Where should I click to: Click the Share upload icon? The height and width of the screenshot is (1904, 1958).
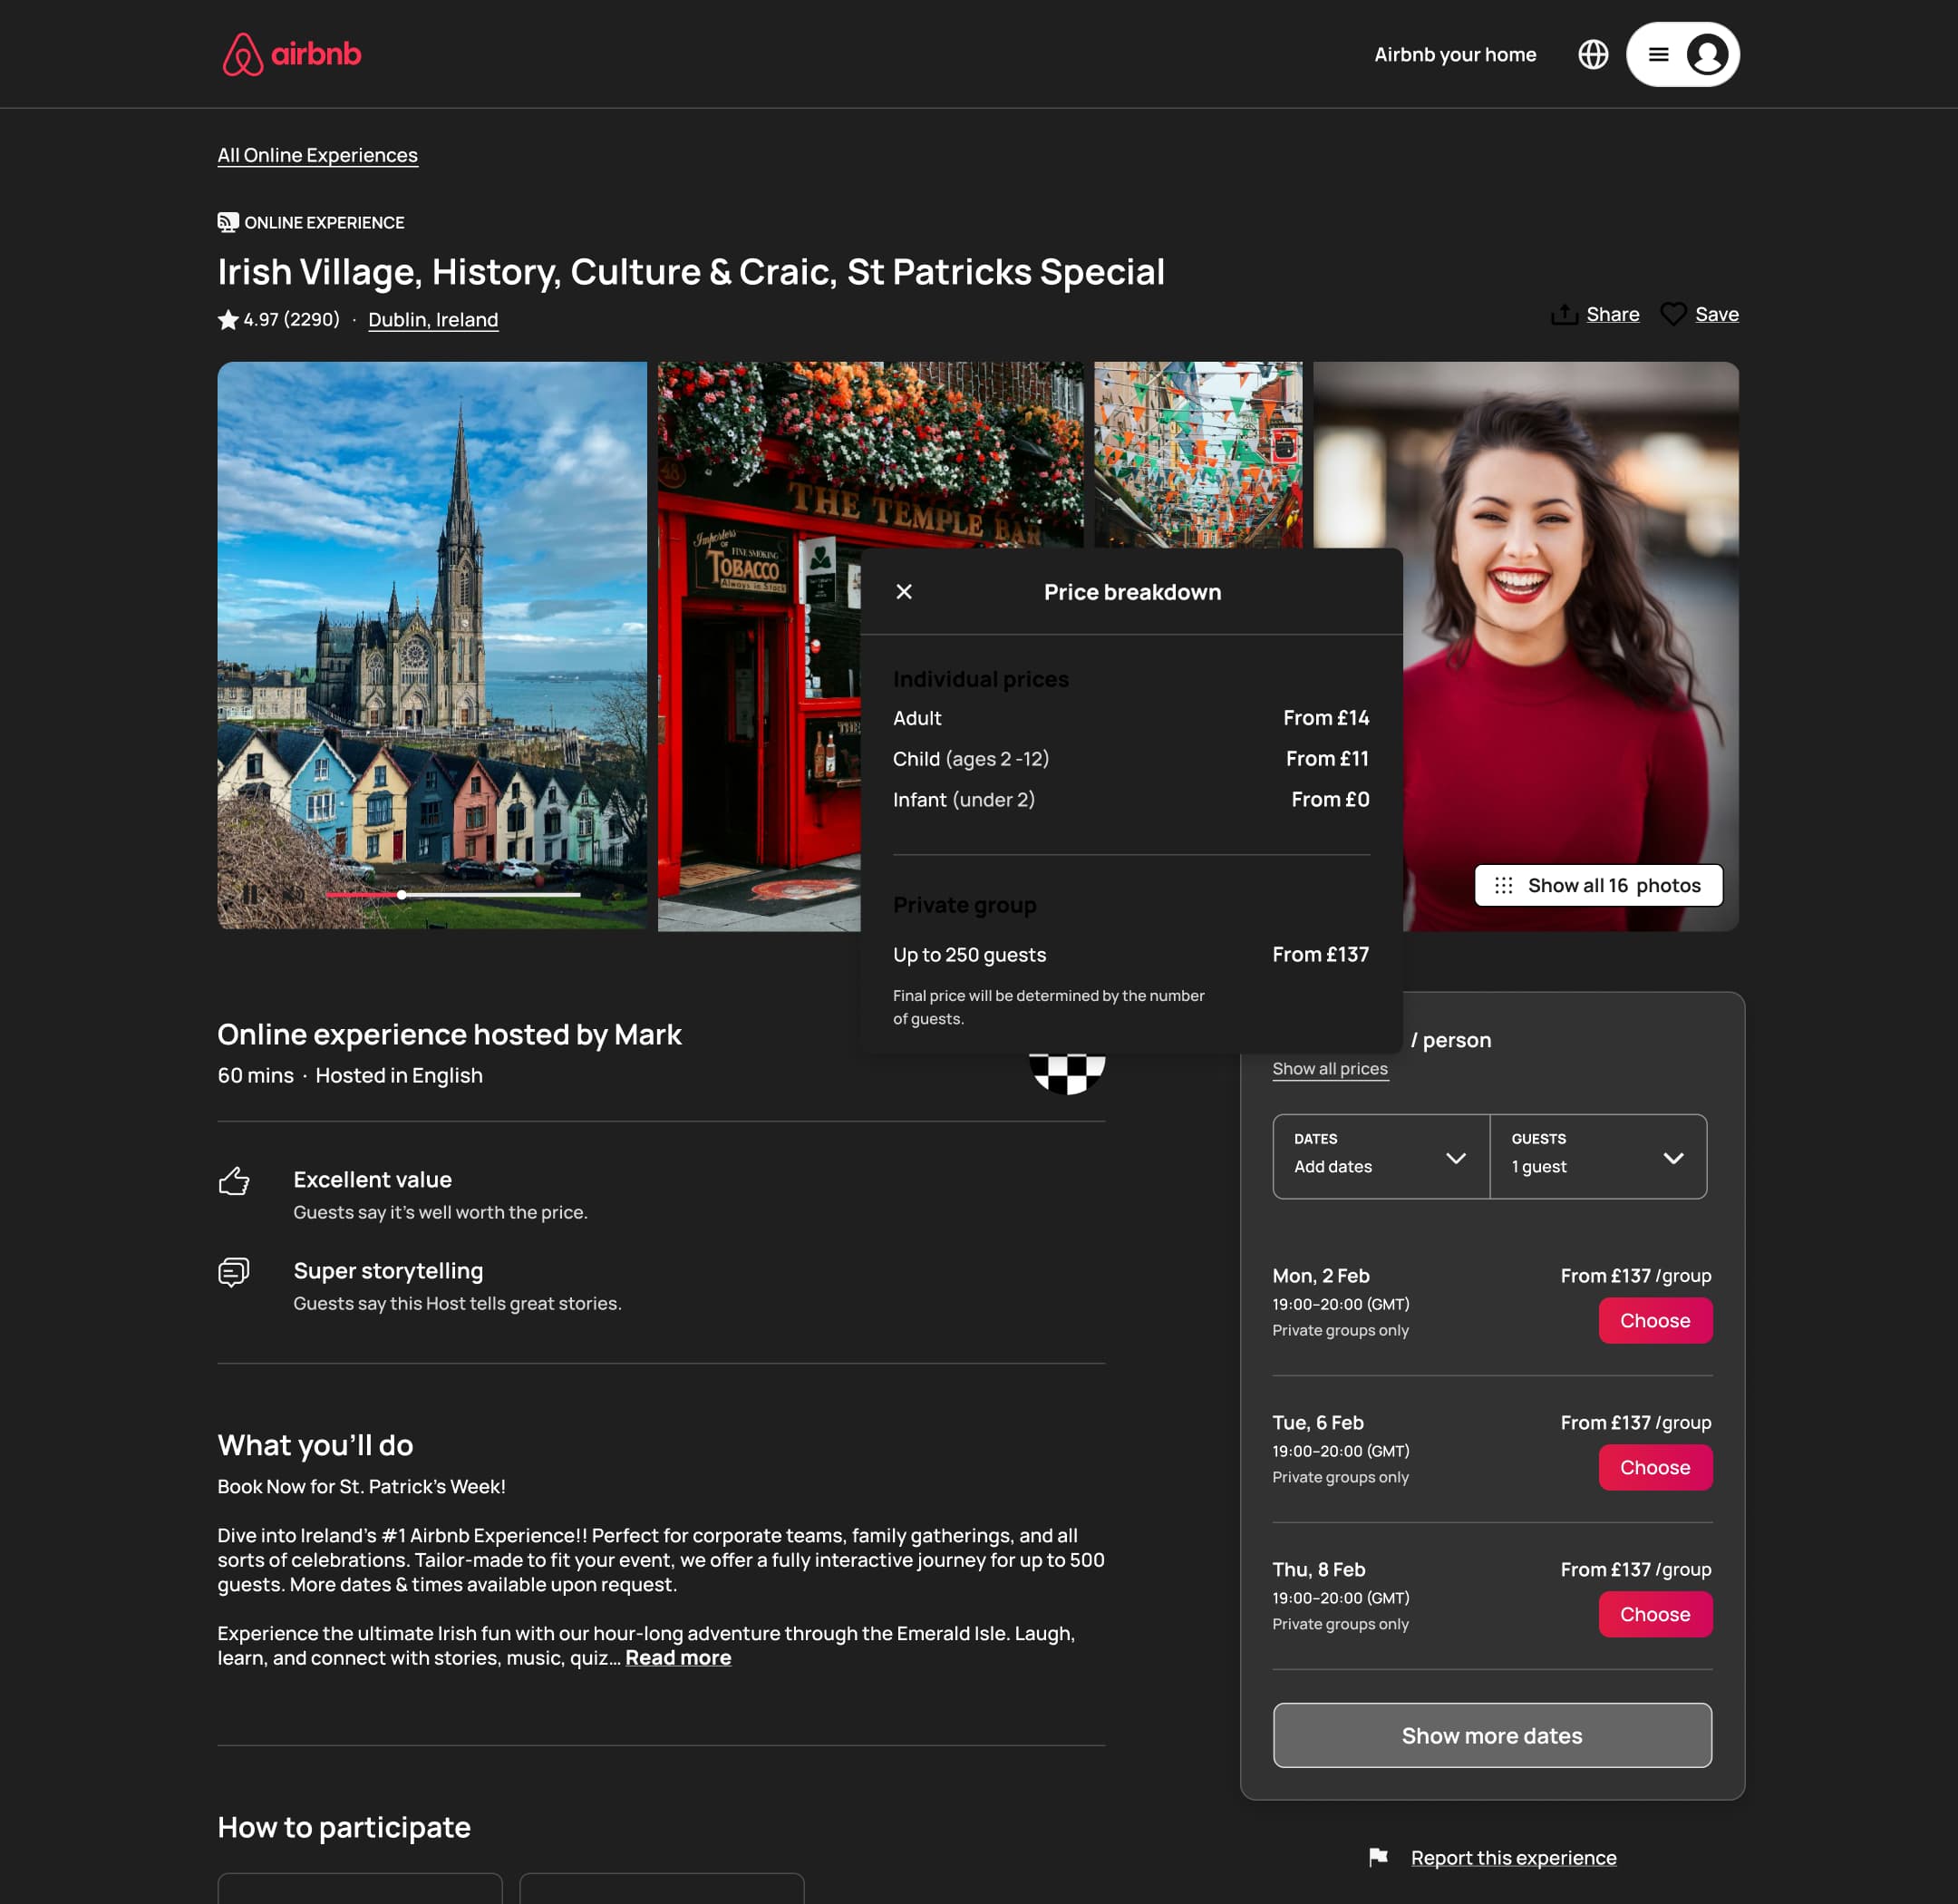coord(1564,314)
